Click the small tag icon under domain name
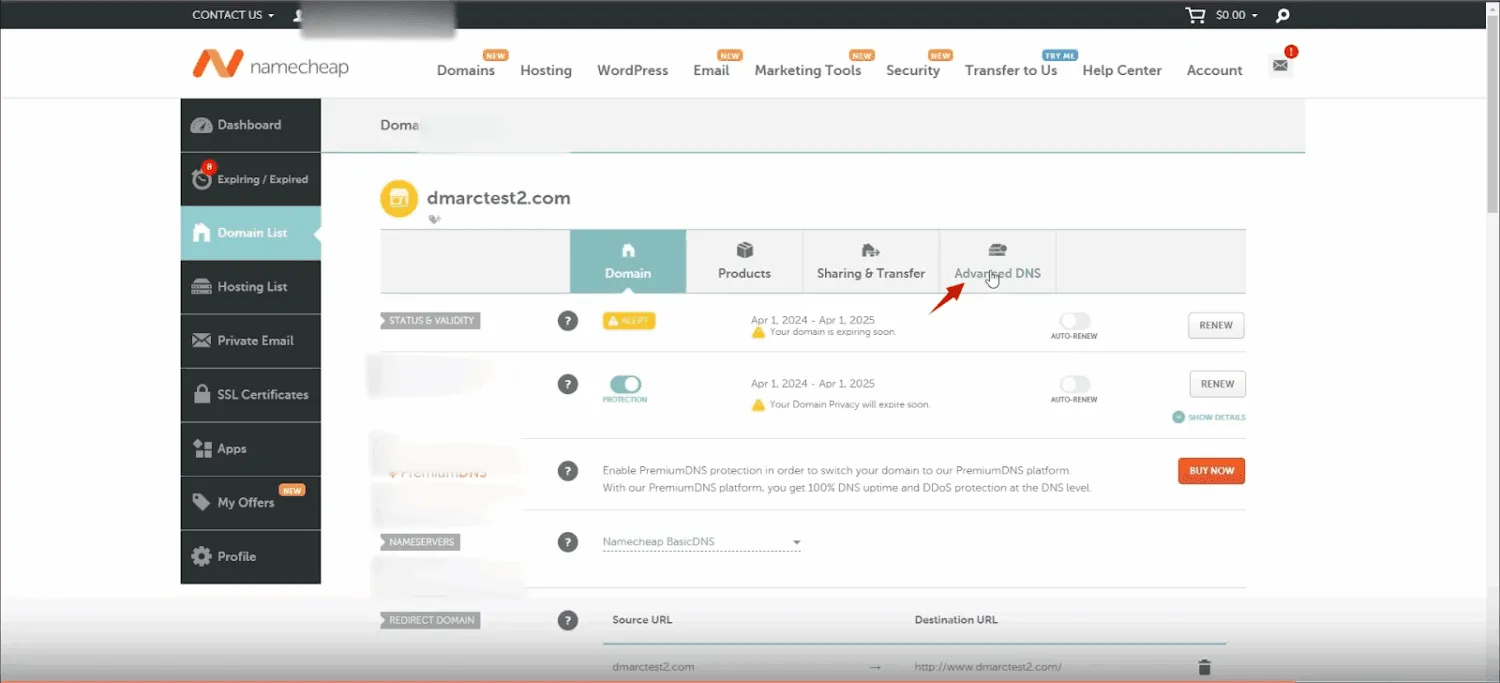 click(x=435, y=219)
